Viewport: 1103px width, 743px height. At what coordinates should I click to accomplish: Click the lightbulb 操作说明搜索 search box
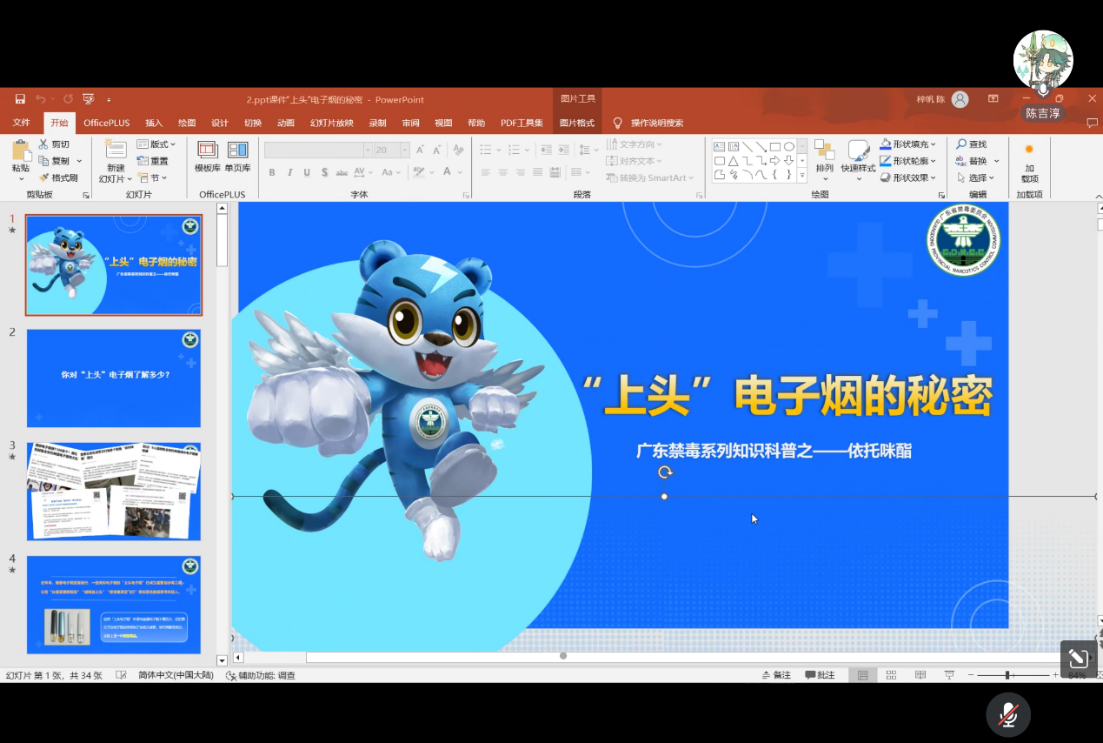[649, 123]
